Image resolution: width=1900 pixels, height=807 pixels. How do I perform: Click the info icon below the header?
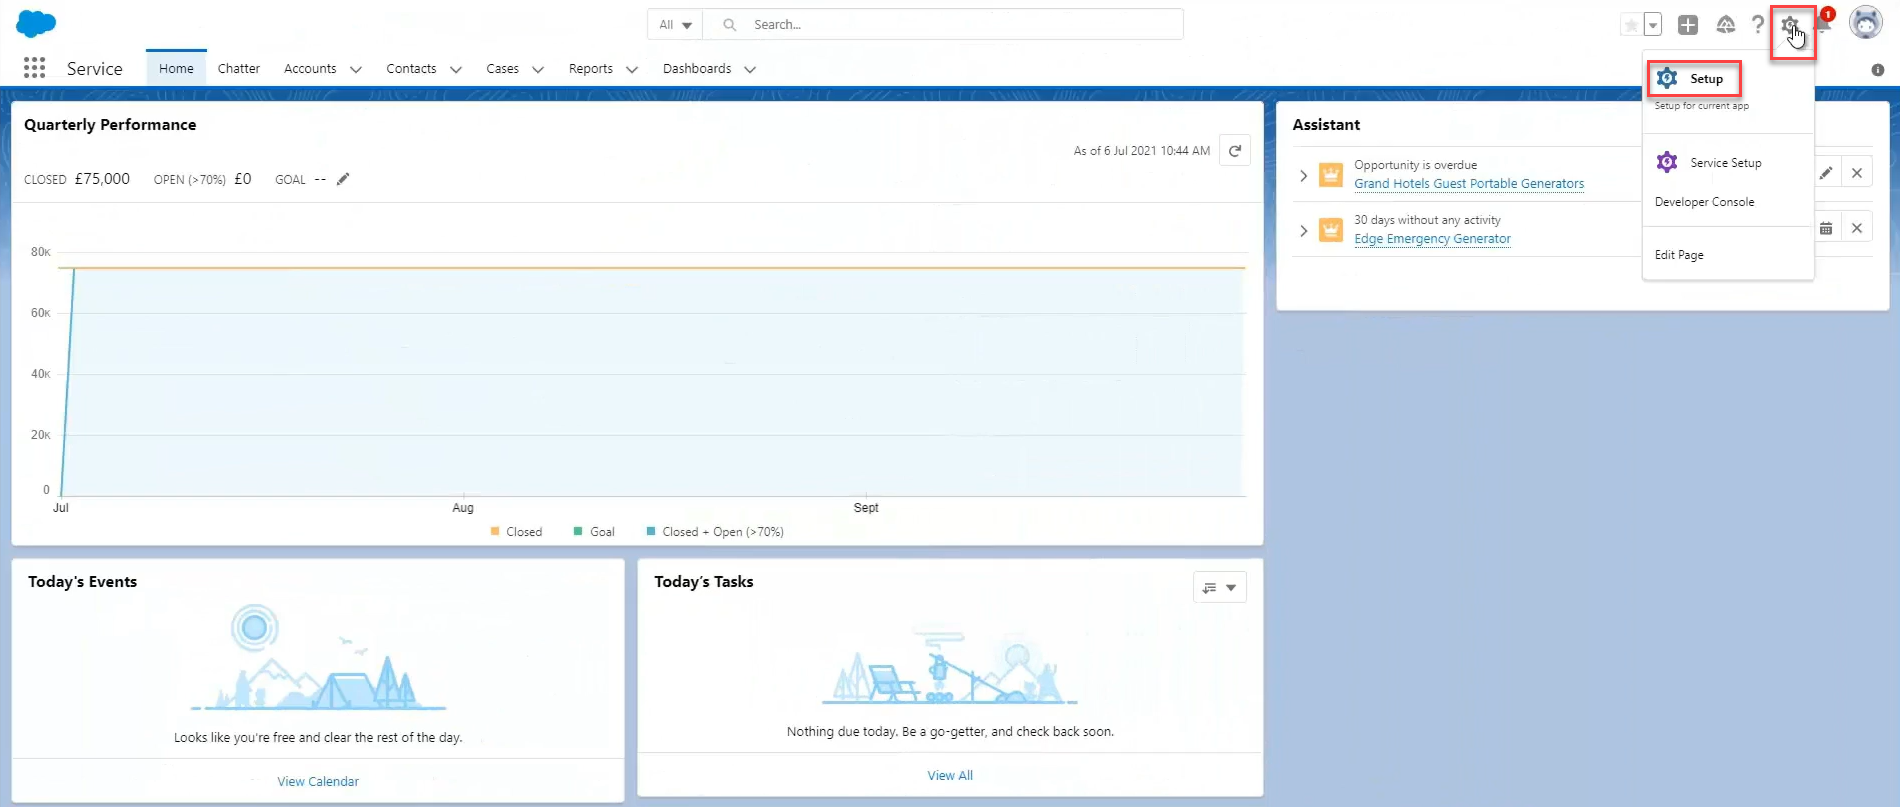point(1878,70)
